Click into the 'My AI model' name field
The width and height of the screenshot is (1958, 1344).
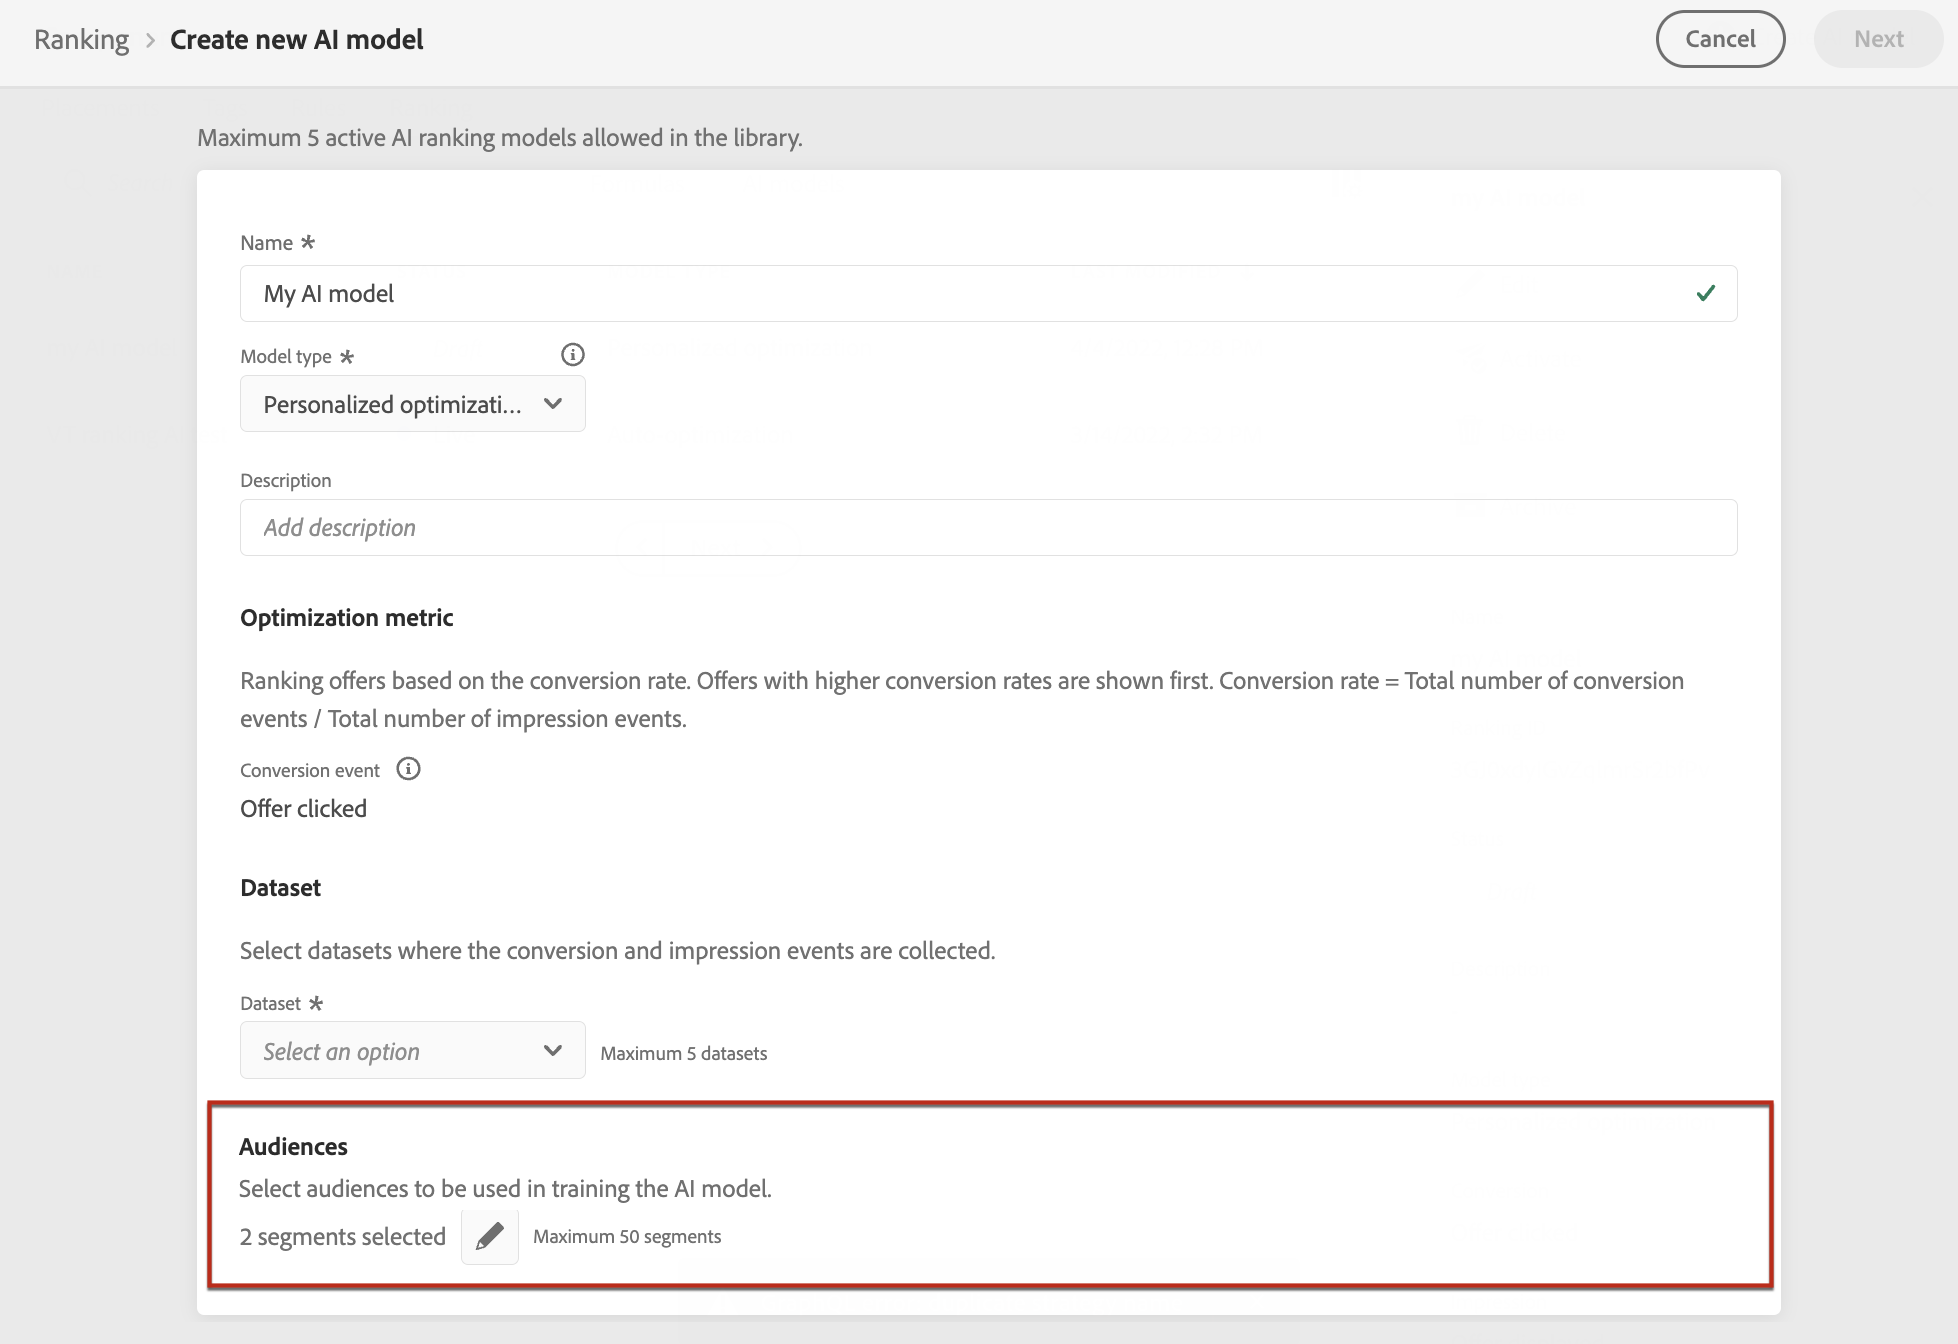(x=960, y=293)
